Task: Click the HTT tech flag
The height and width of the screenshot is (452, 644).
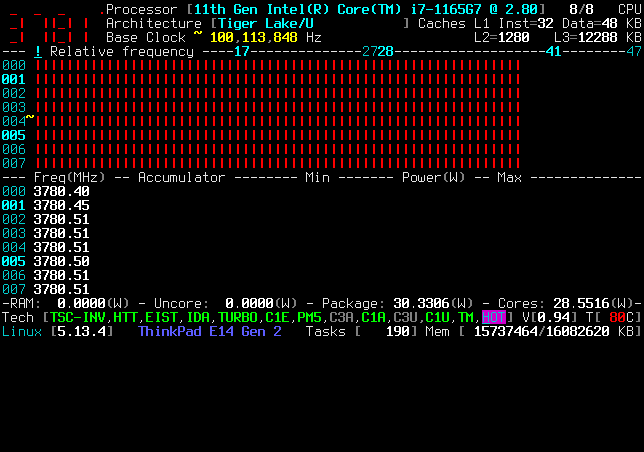Action: [x=125, y=318]
